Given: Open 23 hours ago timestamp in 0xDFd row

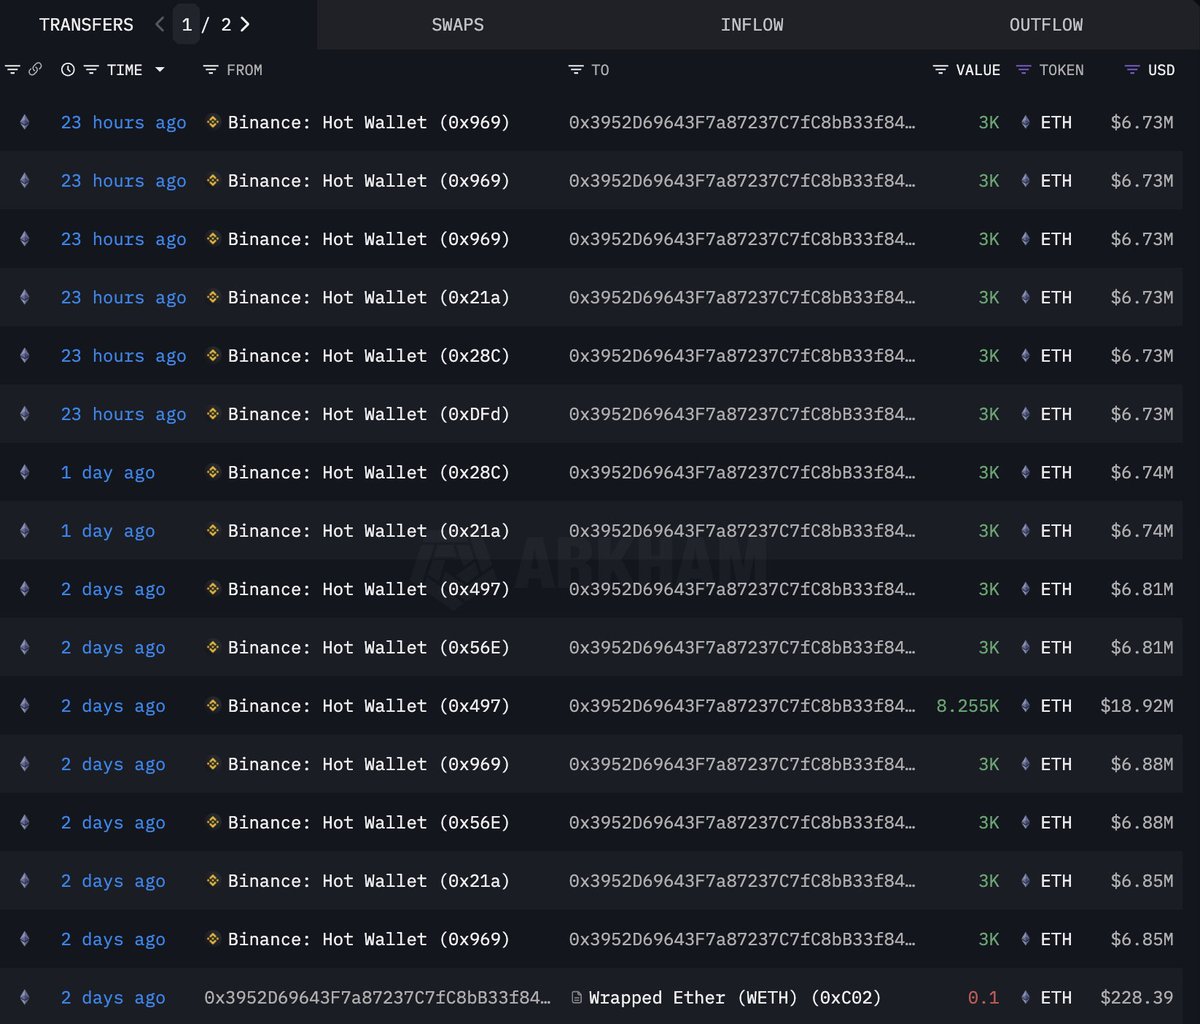Looking at the screenshot, I should tap(123, 414).
